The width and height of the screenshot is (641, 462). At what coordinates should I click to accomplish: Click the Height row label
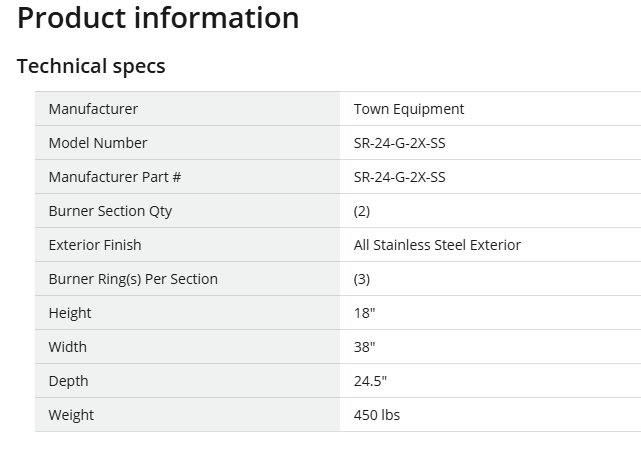pyautogui.click(x=70, y=313)
